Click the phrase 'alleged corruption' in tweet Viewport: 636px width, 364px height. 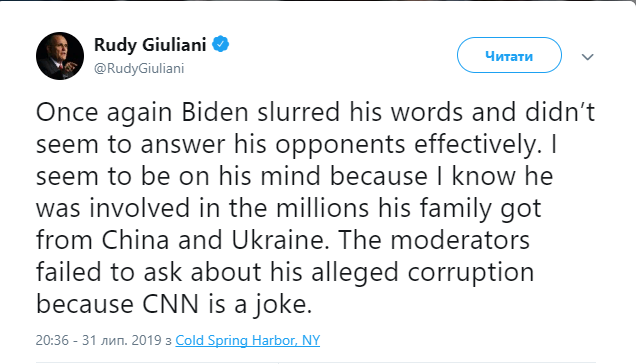tap(423, 272)
